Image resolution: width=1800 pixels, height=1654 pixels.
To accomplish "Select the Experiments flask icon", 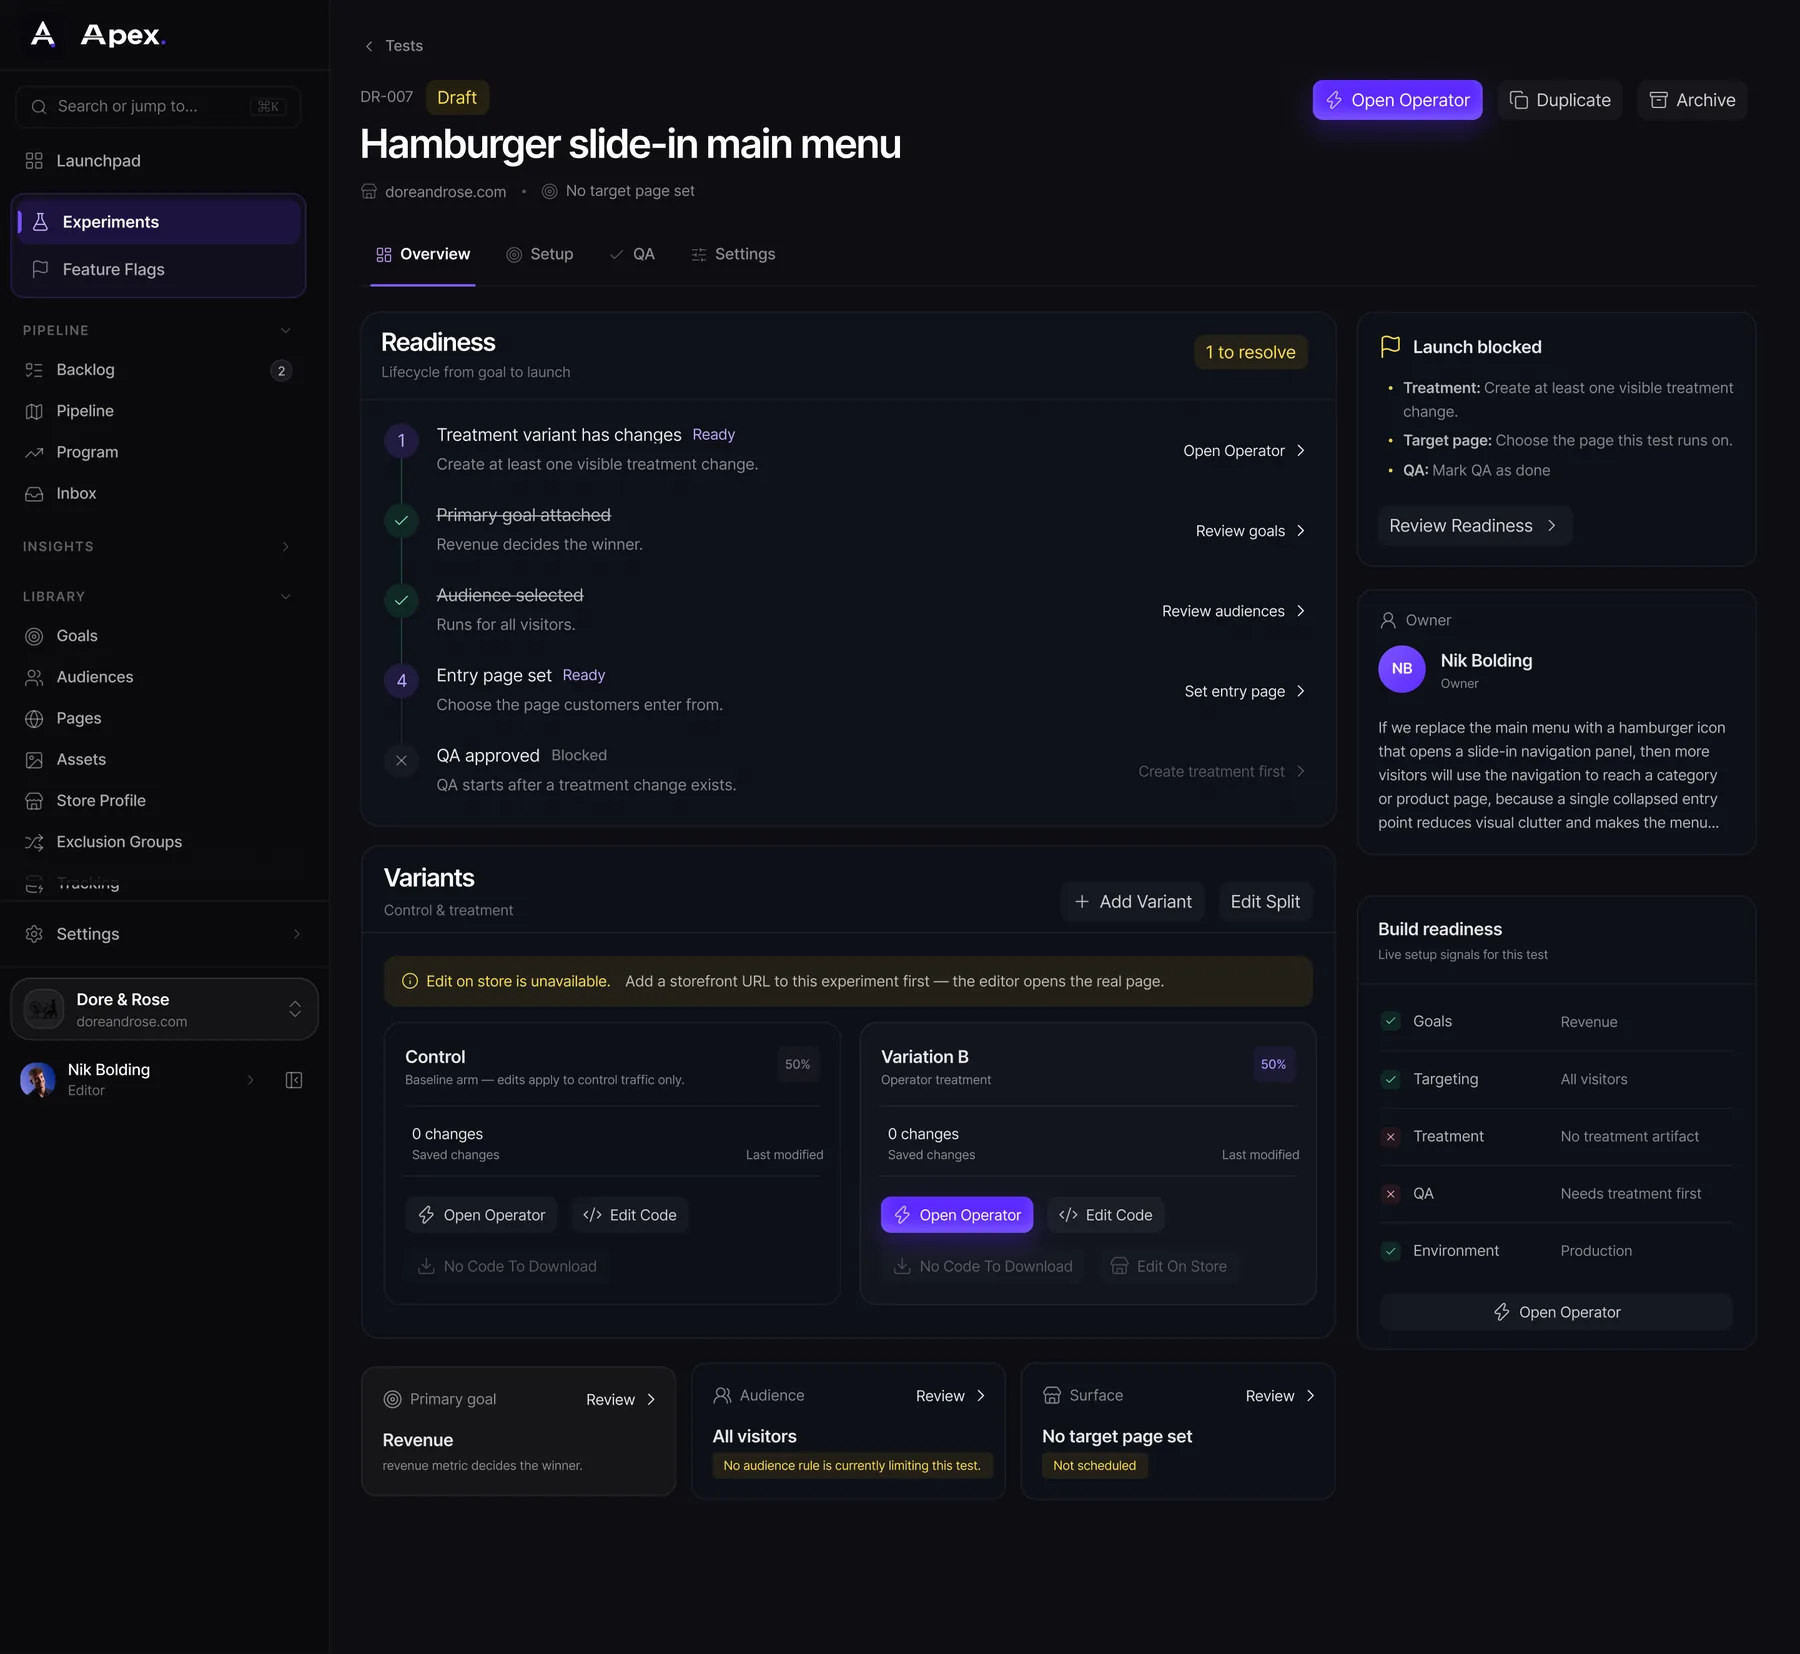I will [x=40, y=222].
